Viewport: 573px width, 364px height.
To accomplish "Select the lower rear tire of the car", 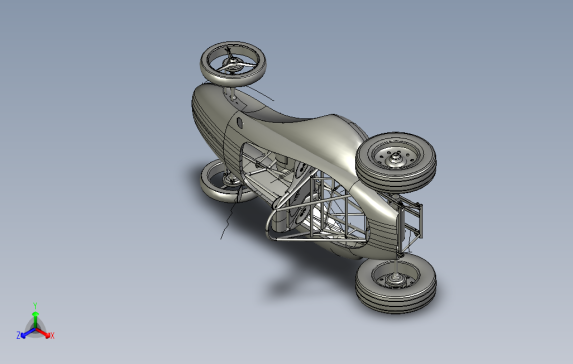I will coord(396,284).
